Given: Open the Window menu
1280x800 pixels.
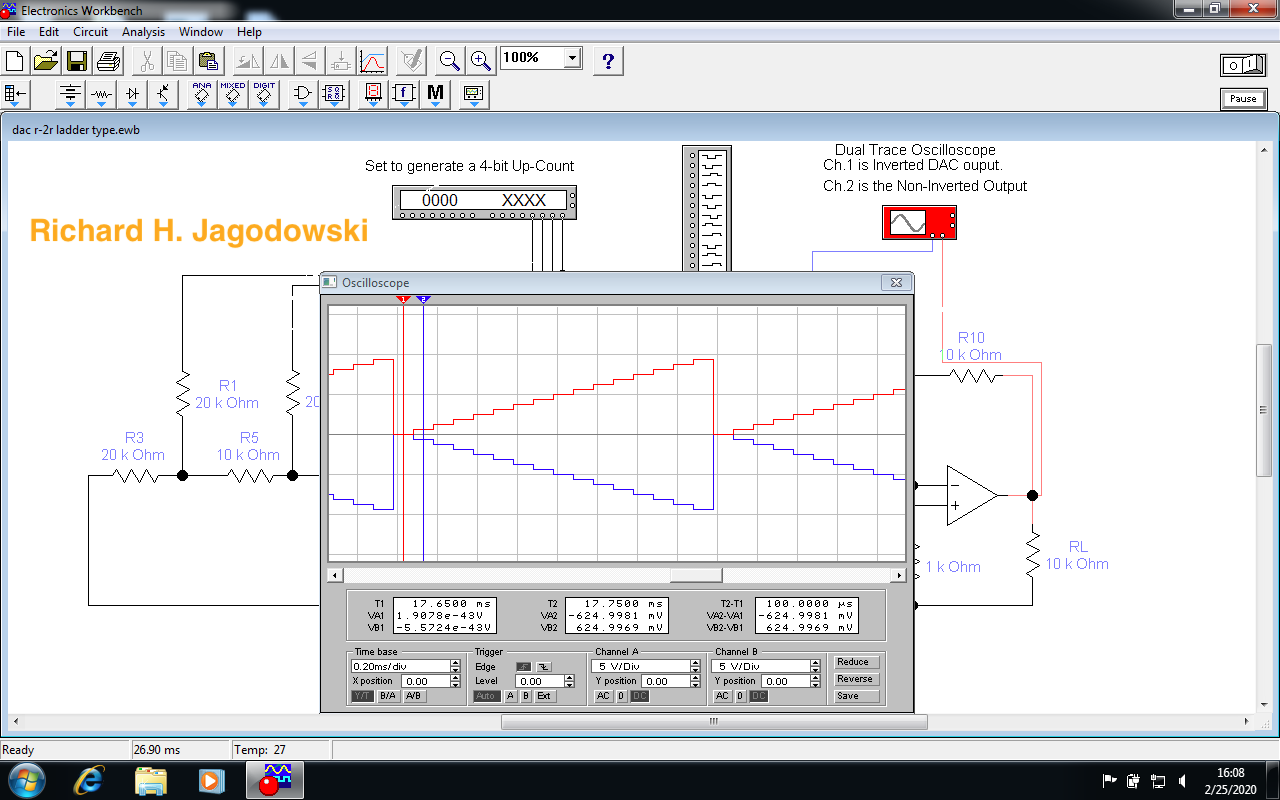Looking at the screenshot, I should 201,32.
